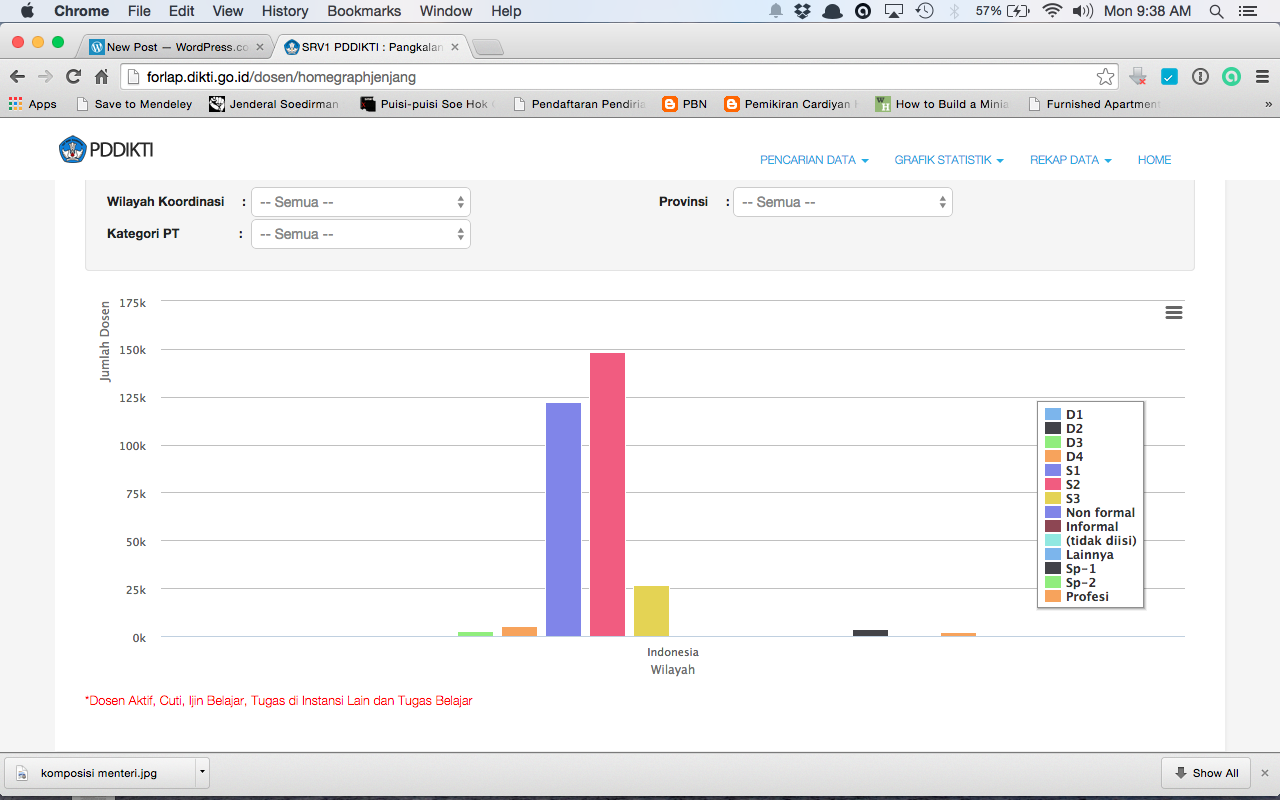
Task: Bookmark this page with the star icon
Action: coord(1105,77)
